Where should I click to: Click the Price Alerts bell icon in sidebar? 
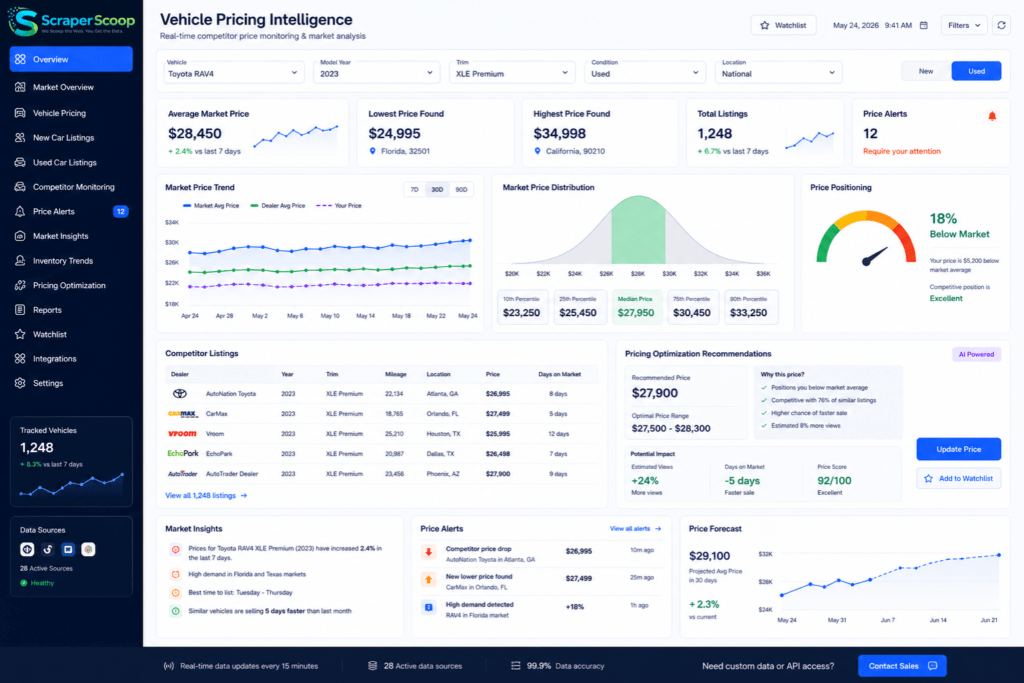pos(20,212)
